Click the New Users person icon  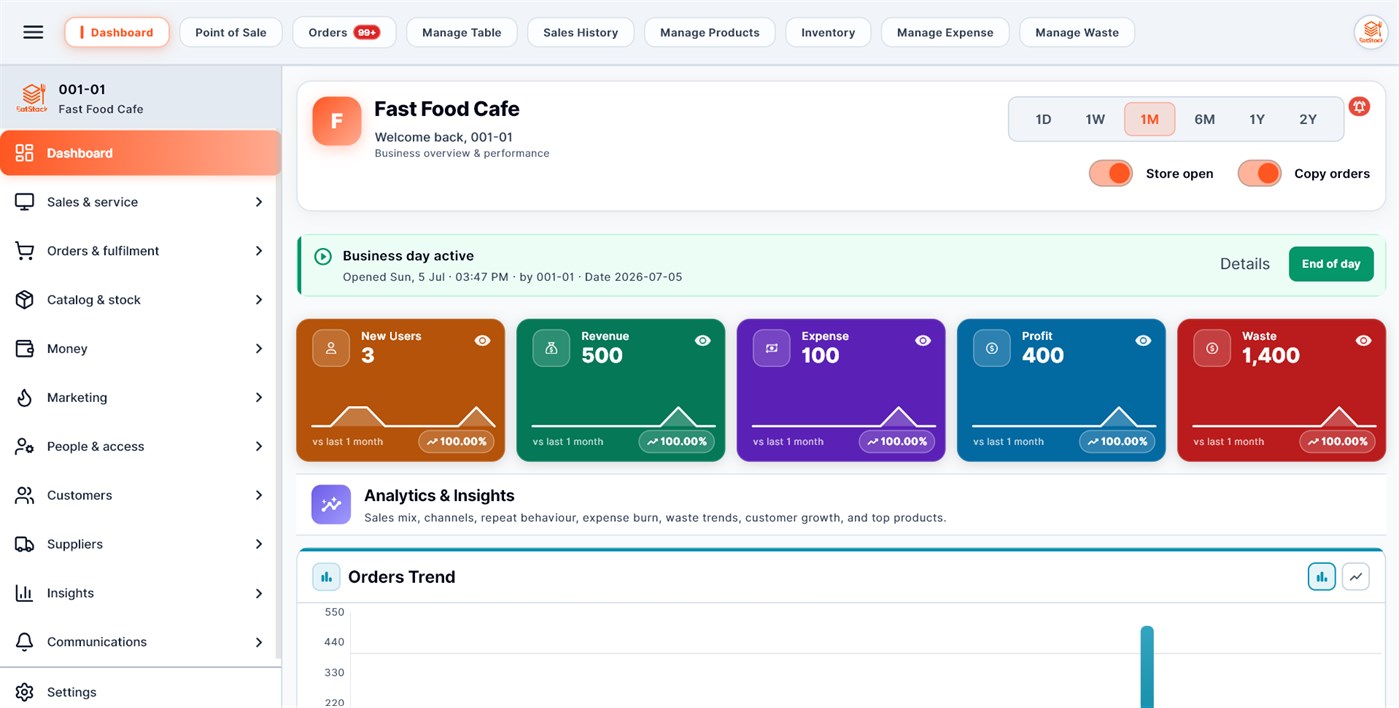331,348
